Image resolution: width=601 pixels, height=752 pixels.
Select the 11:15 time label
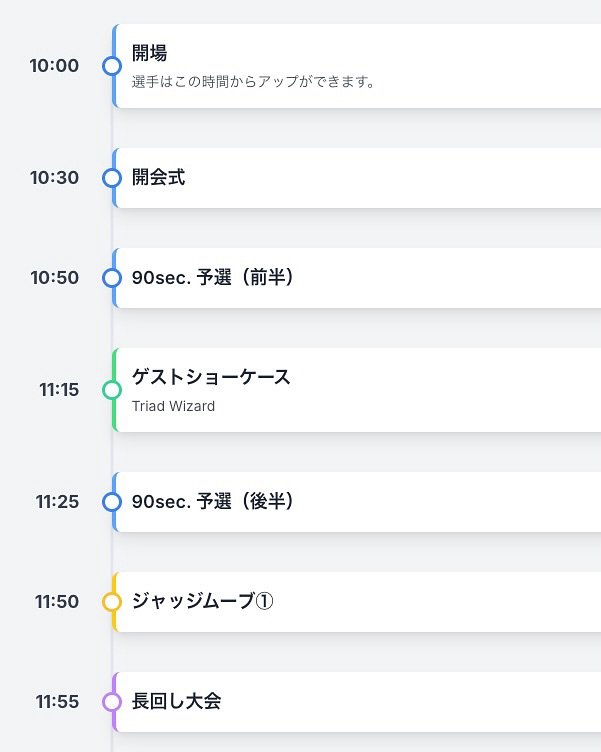click(59, 390)
